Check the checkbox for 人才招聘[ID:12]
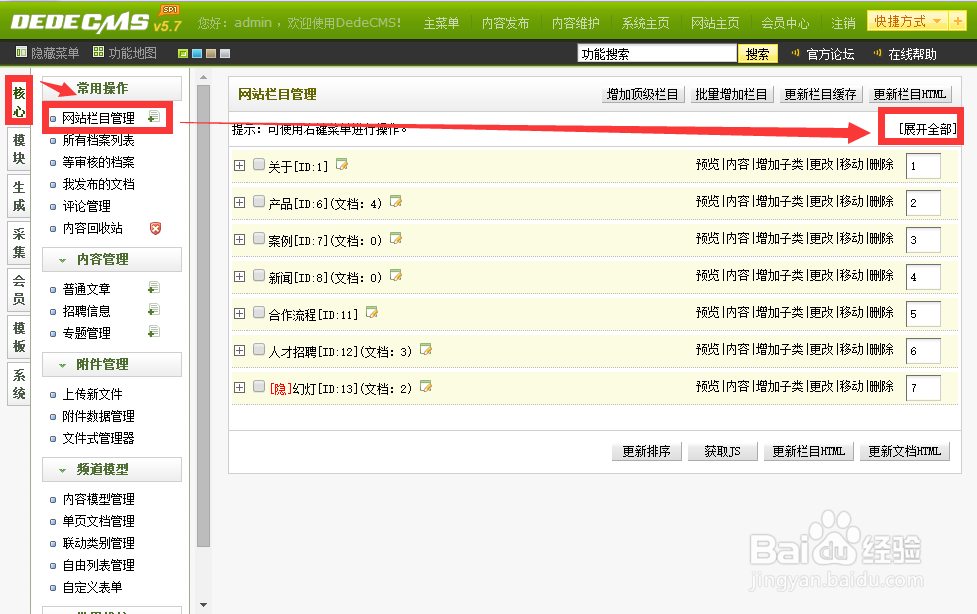Screen dimensions: 977x614 pos(258,350)
